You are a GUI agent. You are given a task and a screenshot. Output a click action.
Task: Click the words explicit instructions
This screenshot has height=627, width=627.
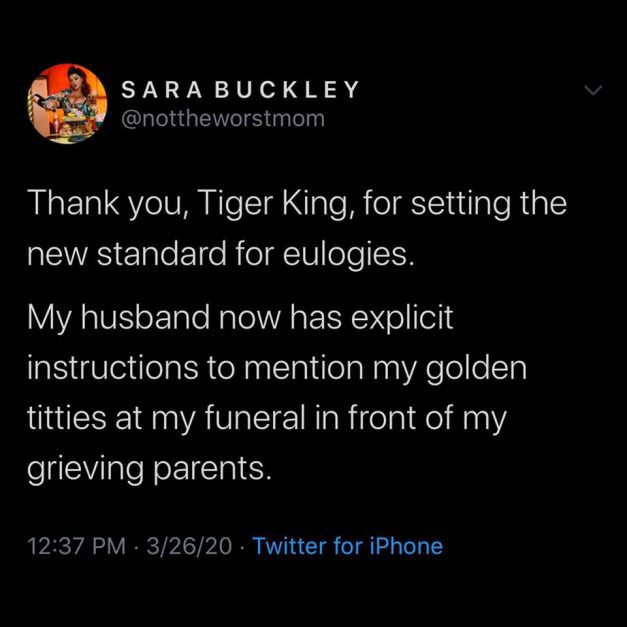[x=240, y=343]
